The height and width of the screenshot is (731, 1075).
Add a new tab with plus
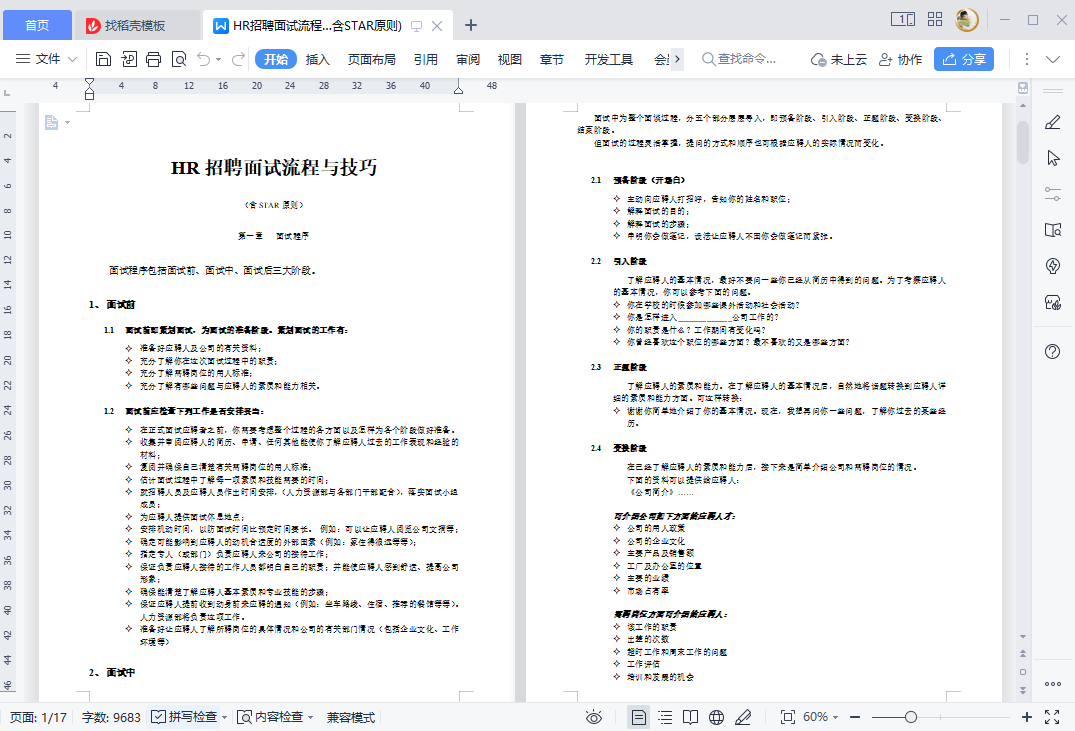click(471, 25)
